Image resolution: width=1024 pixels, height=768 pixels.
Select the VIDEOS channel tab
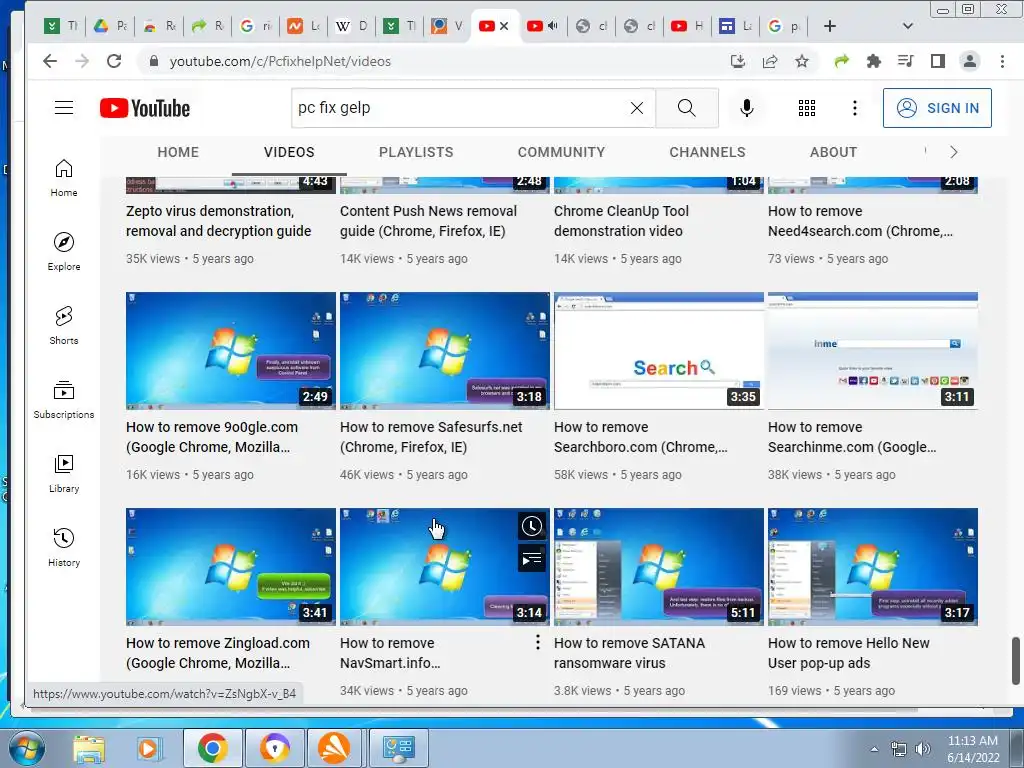[x=289, y=152]
